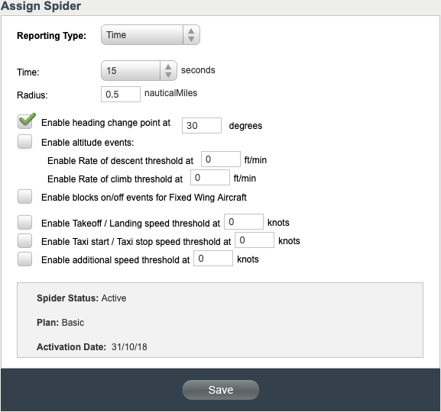Click additional speed threshold knots field
The image size is (441, 412).
click(213, 258)
